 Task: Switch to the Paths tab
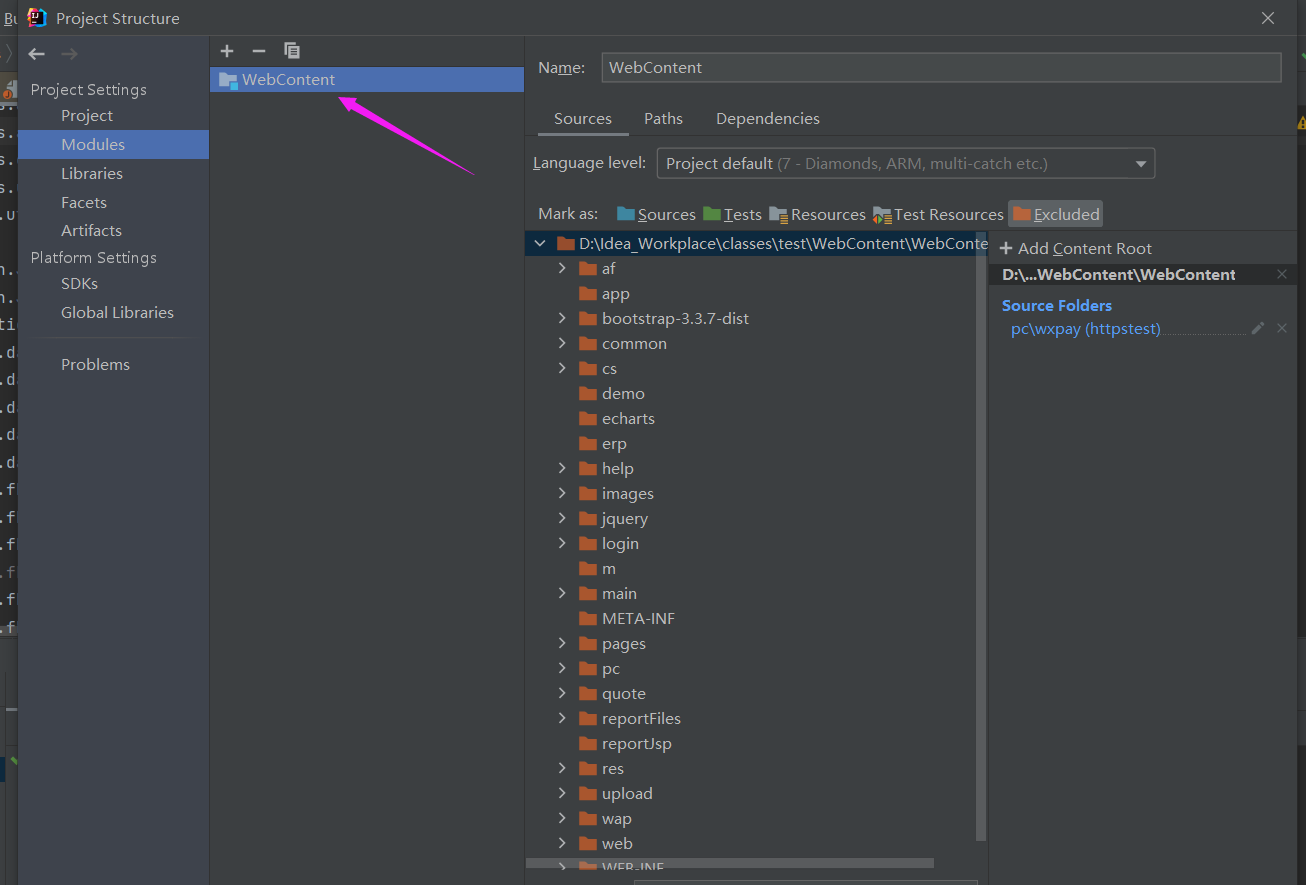click(x=663, y=118)
